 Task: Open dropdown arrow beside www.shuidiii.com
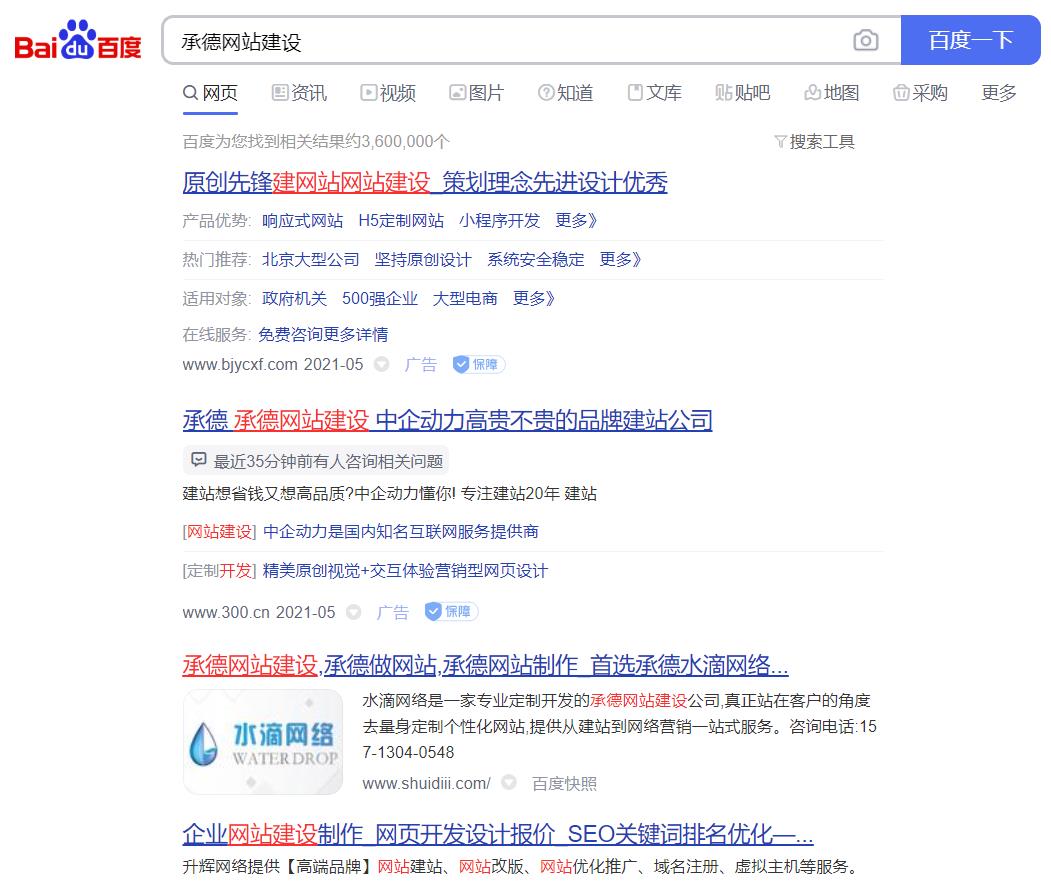pyautogui.click(x=509, y=782)
